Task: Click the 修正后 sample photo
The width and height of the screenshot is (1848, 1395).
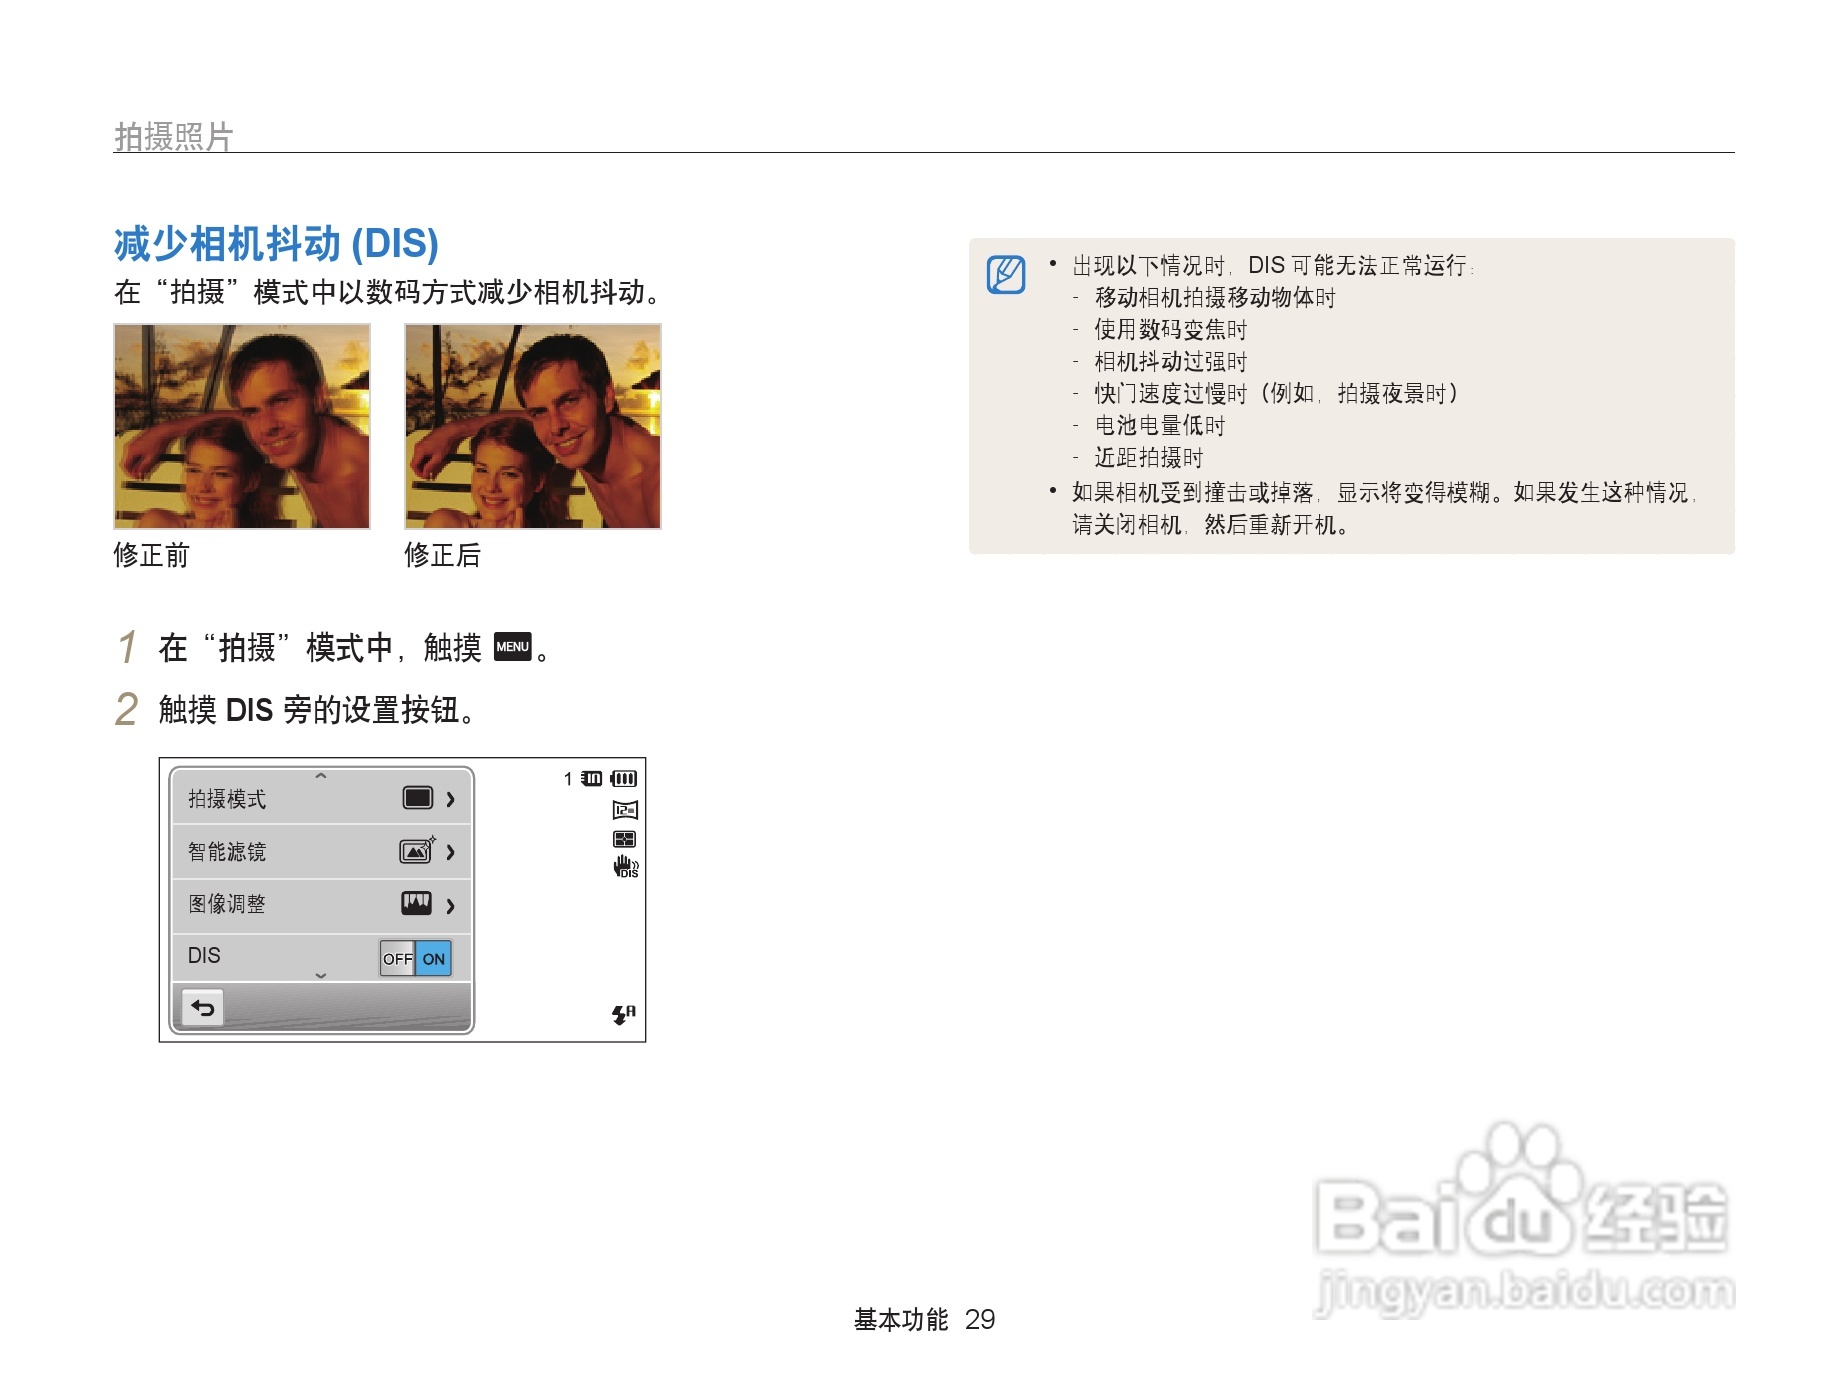Action: (533, 426)
